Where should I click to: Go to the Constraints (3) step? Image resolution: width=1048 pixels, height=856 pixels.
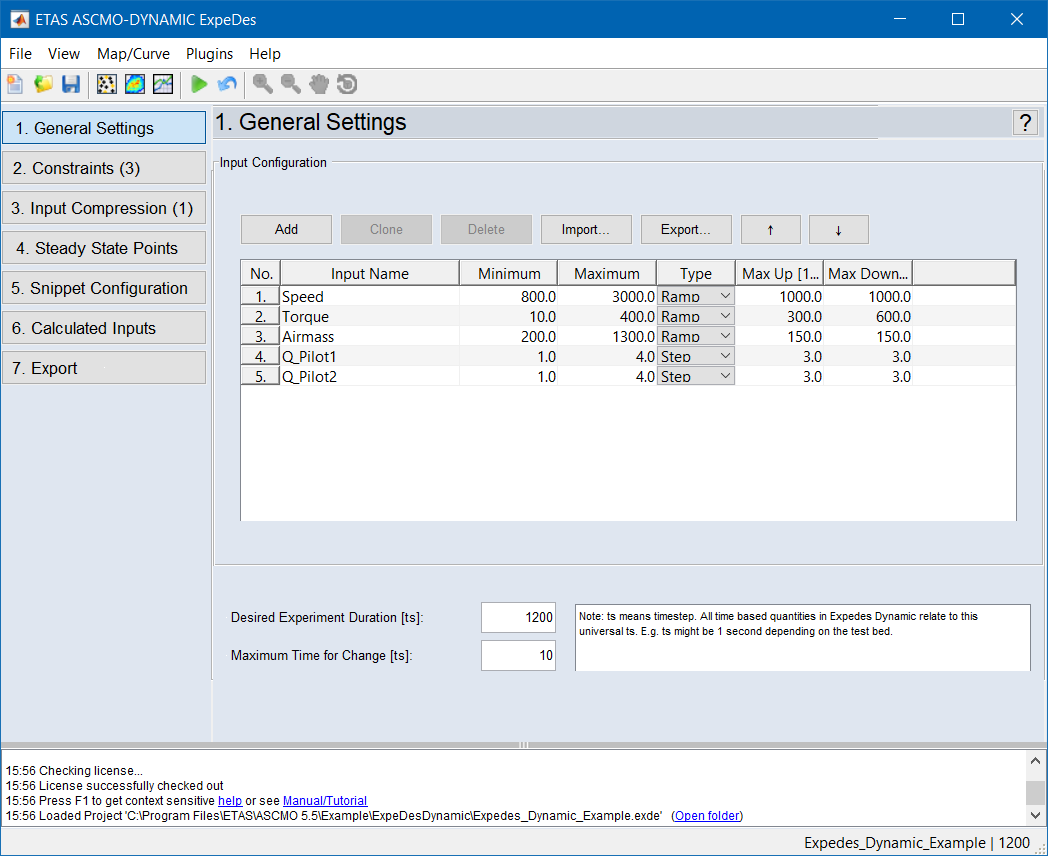tap(104, 168)
